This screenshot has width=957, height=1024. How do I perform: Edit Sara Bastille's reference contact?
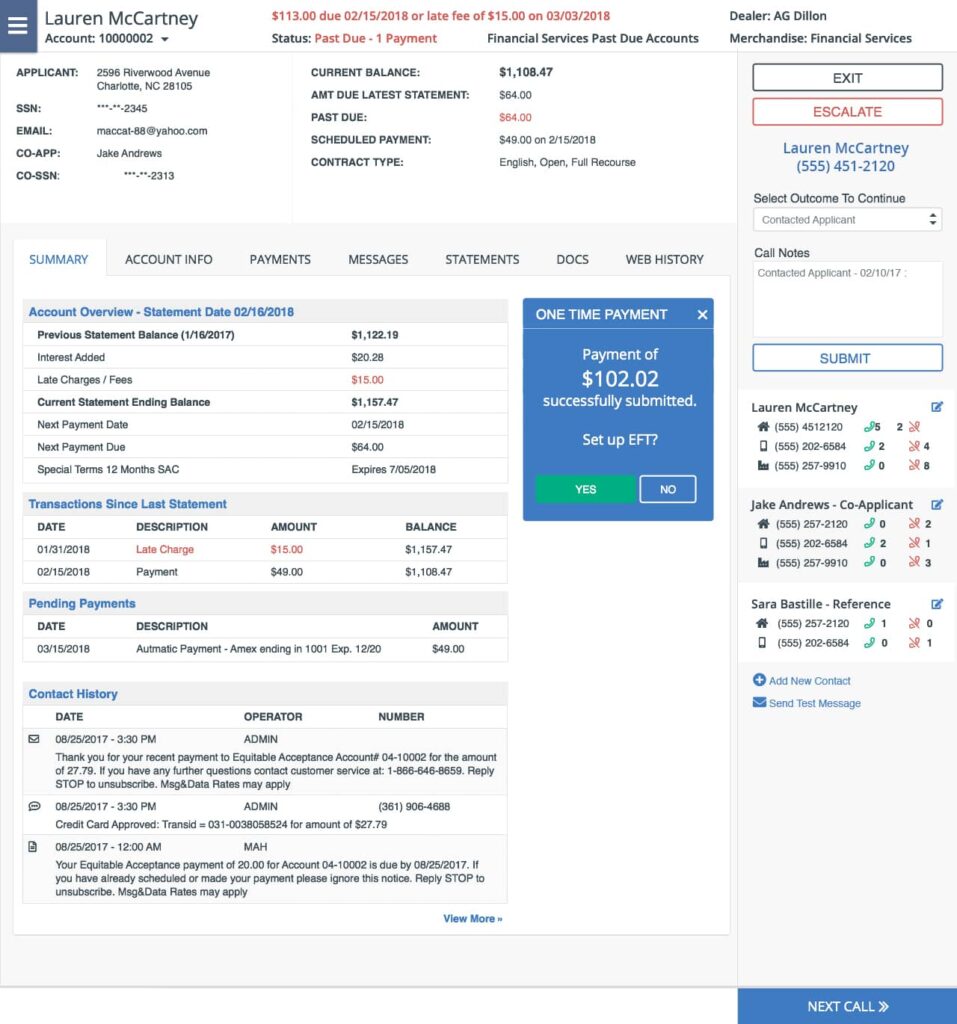[937, 603]
